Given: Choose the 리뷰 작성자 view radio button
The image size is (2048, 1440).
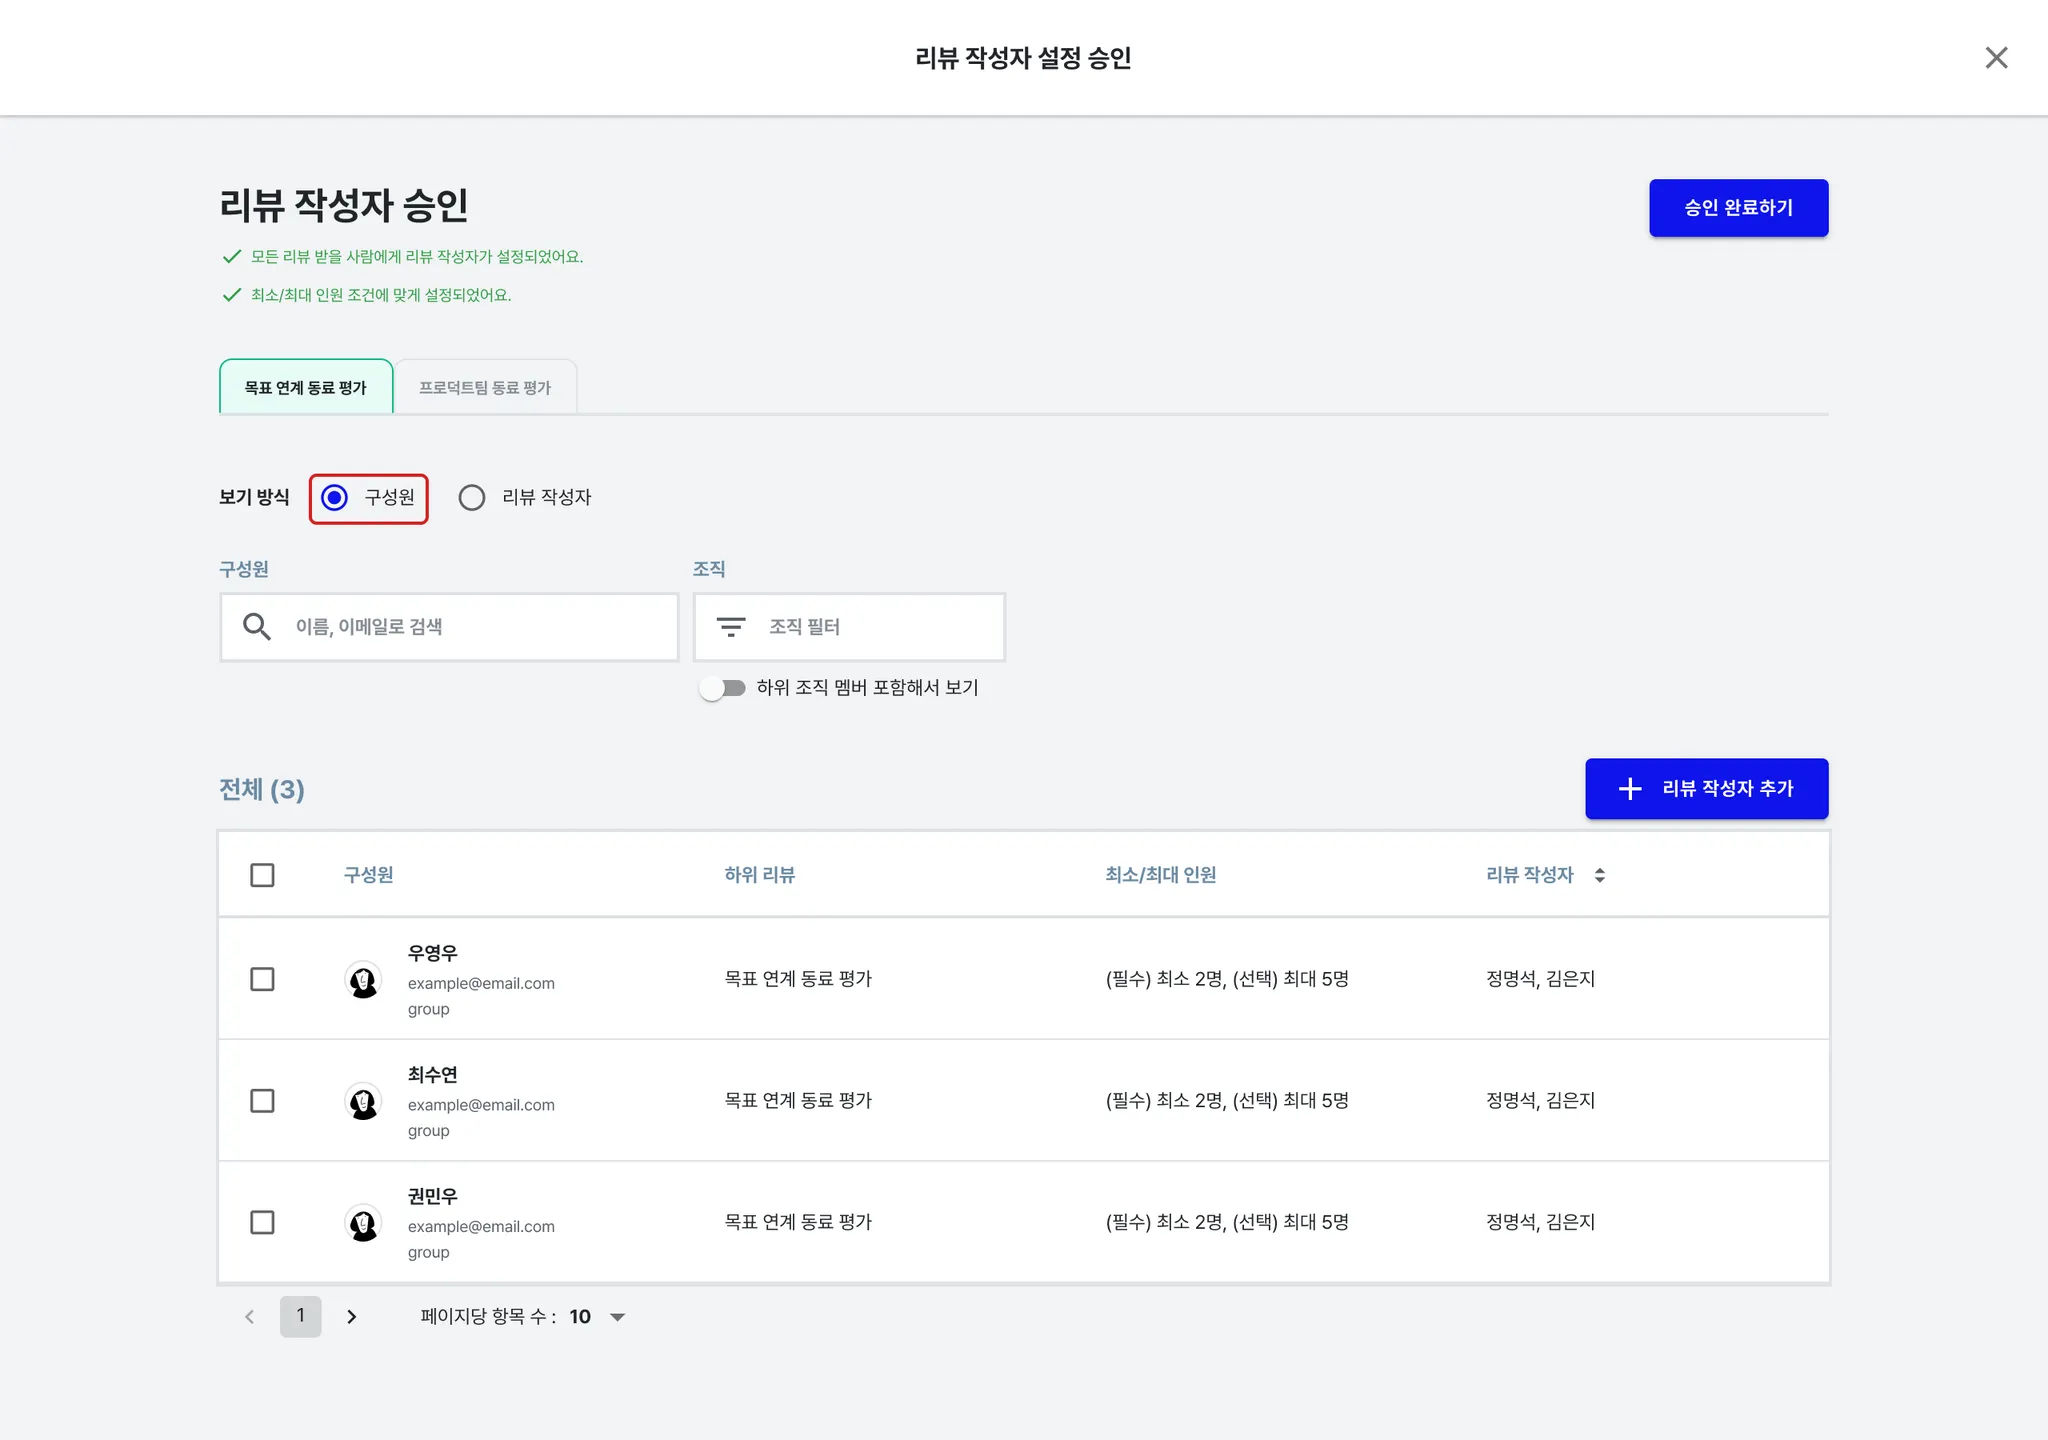Looking at the screenshot, I should tap(472, 497).
